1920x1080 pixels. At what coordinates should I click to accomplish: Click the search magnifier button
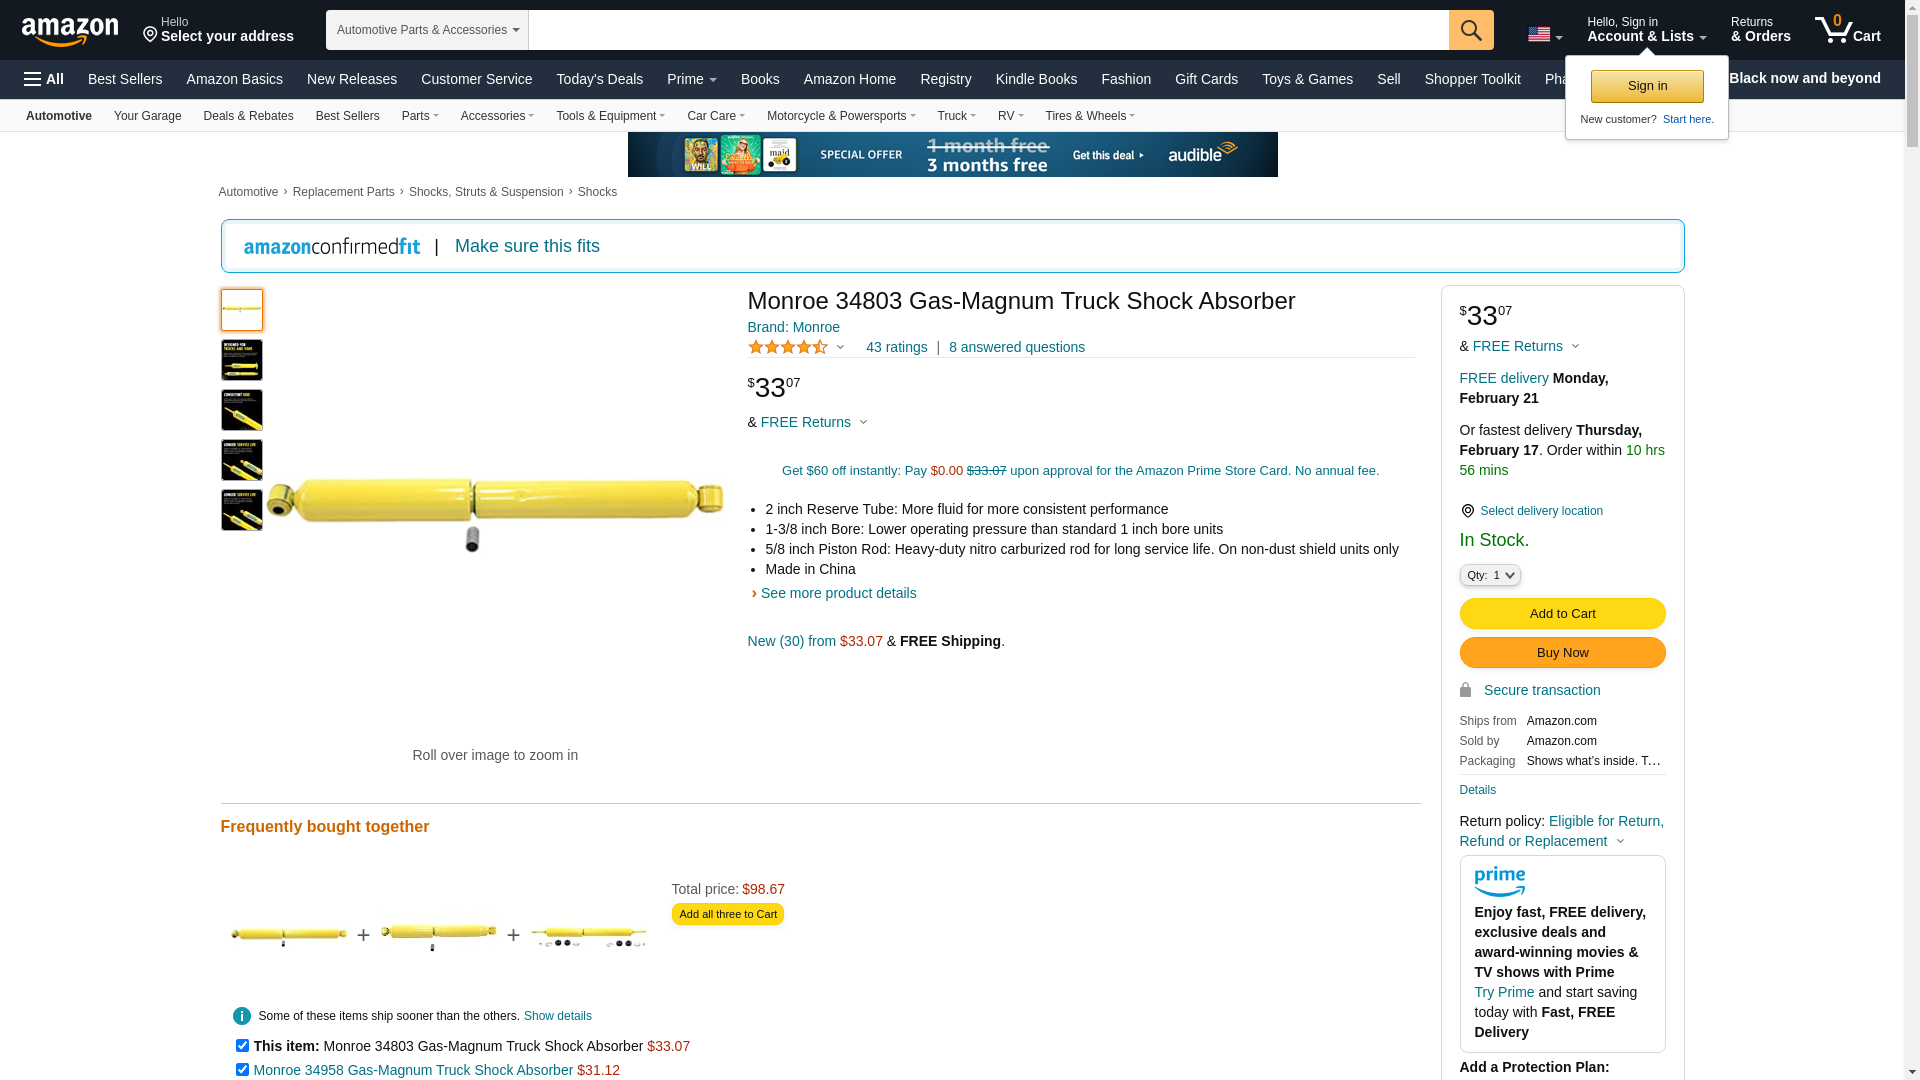click(x=1470, y=30)
